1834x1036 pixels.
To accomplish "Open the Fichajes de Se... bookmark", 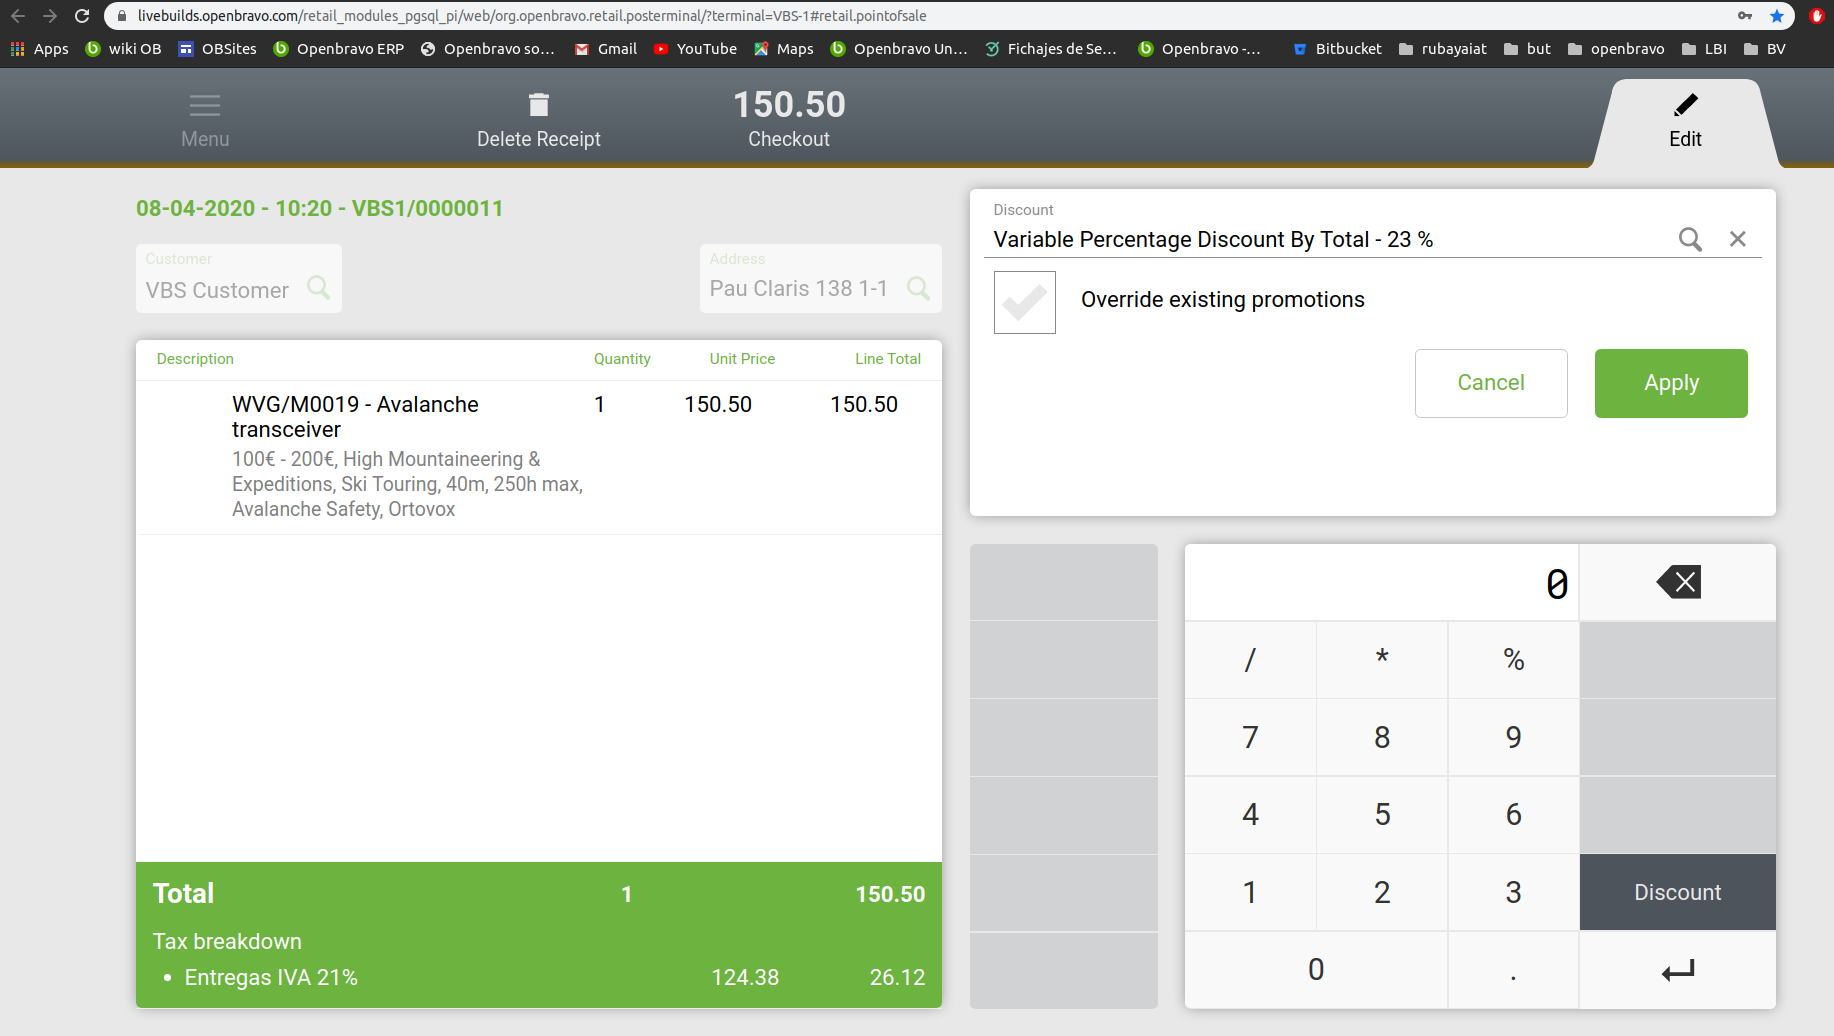I will click(x=1051, y=49).
